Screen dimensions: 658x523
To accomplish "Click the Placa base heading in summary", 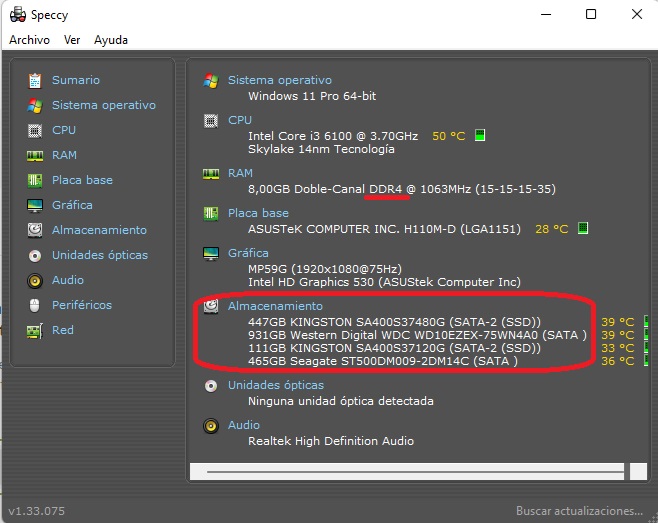I will (x=258, y=213).
